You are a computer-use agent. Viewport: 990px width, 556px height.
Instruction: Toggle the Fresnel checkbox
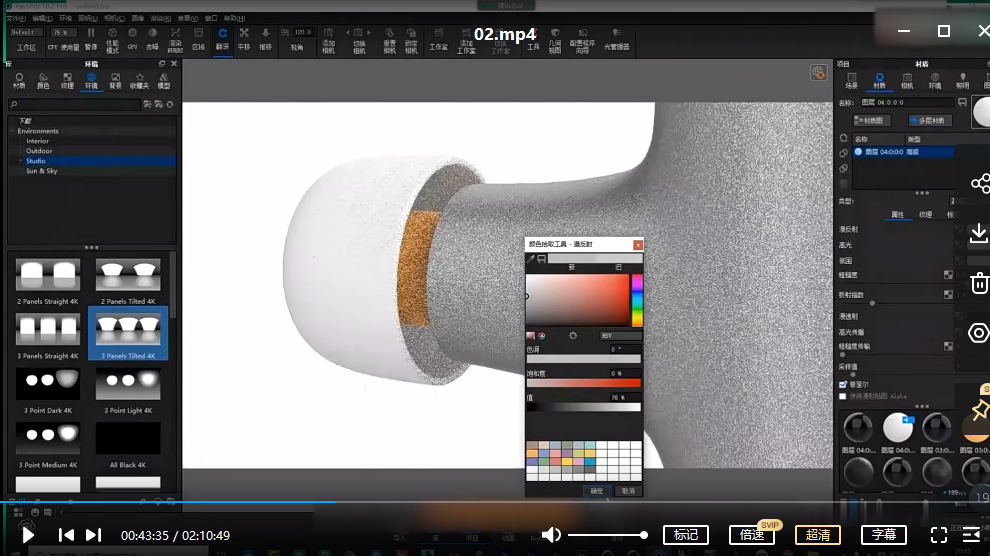(x=843, y=384)
